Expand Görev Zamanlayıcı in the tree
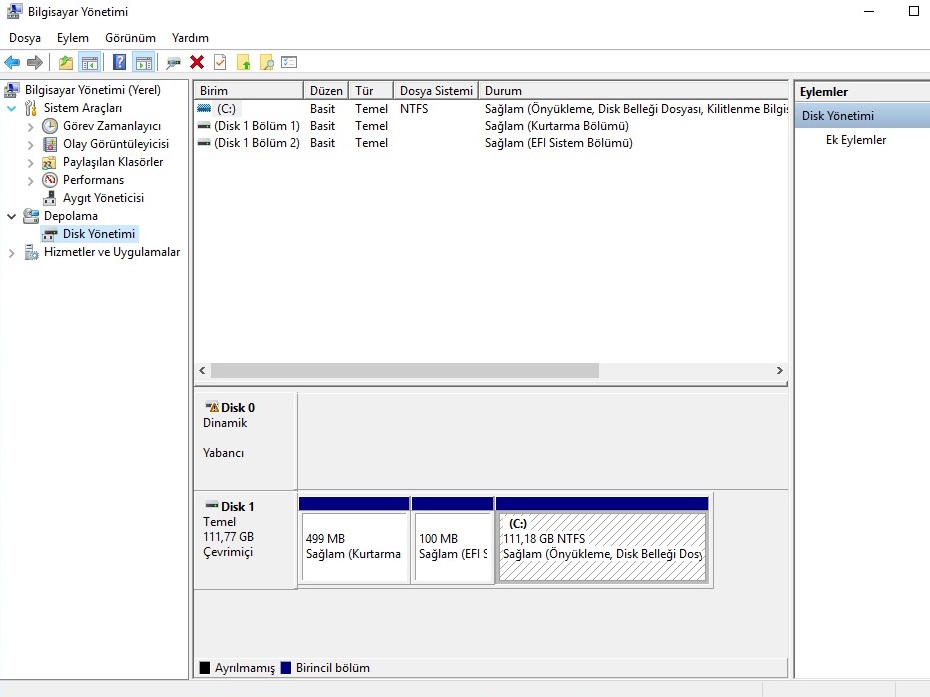 (30, 127)
